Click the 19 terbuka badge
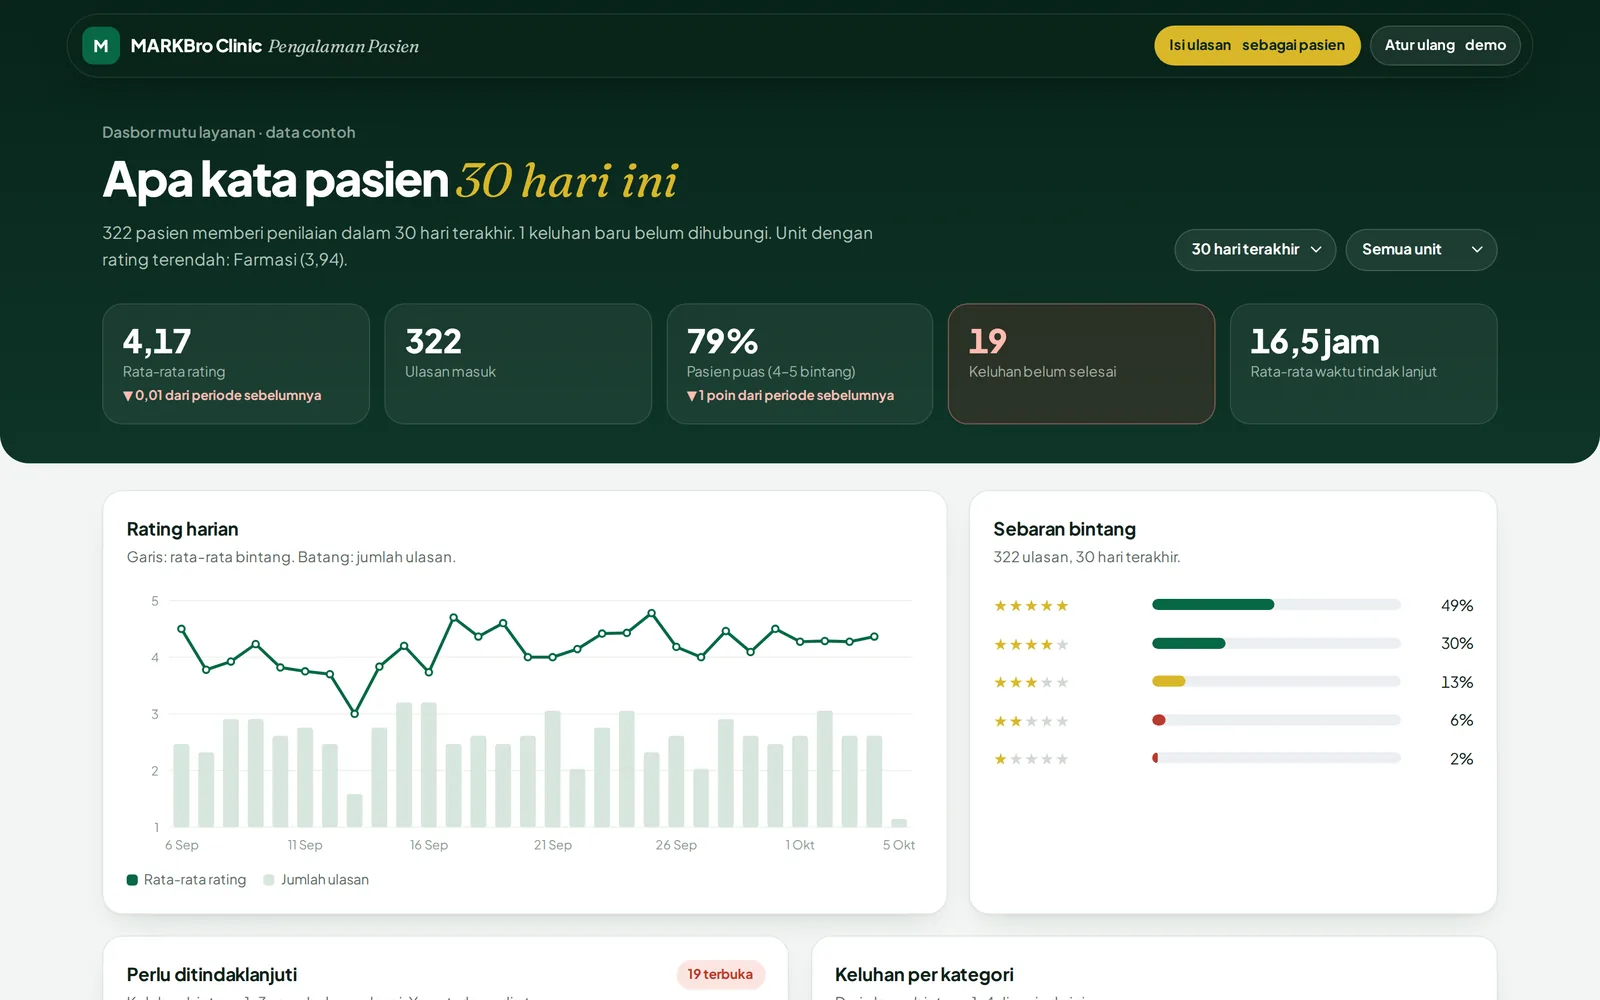 [720, 975]
